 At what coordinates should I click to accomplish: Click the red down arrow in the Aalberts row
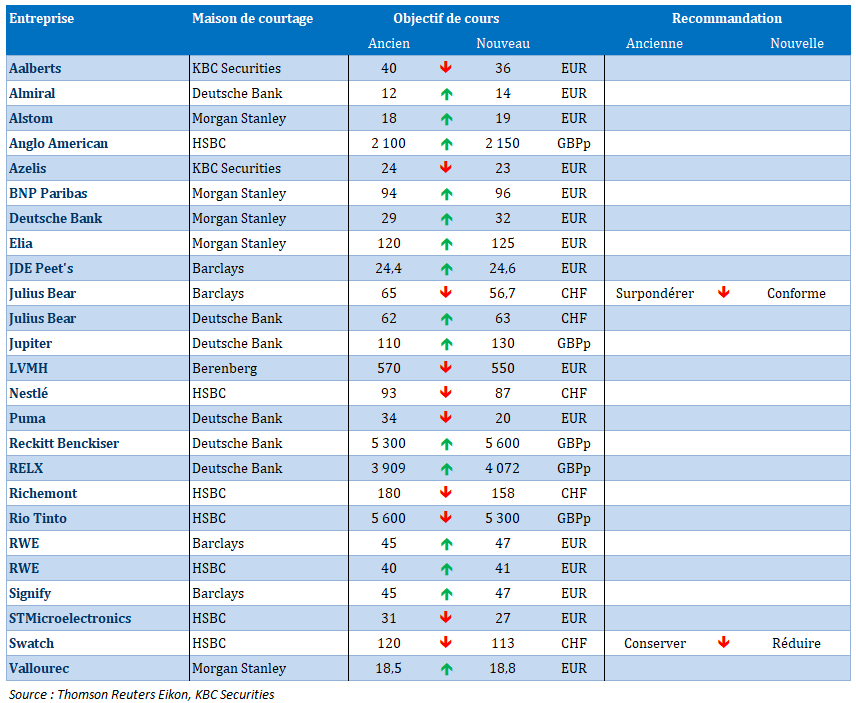[446, 68]
